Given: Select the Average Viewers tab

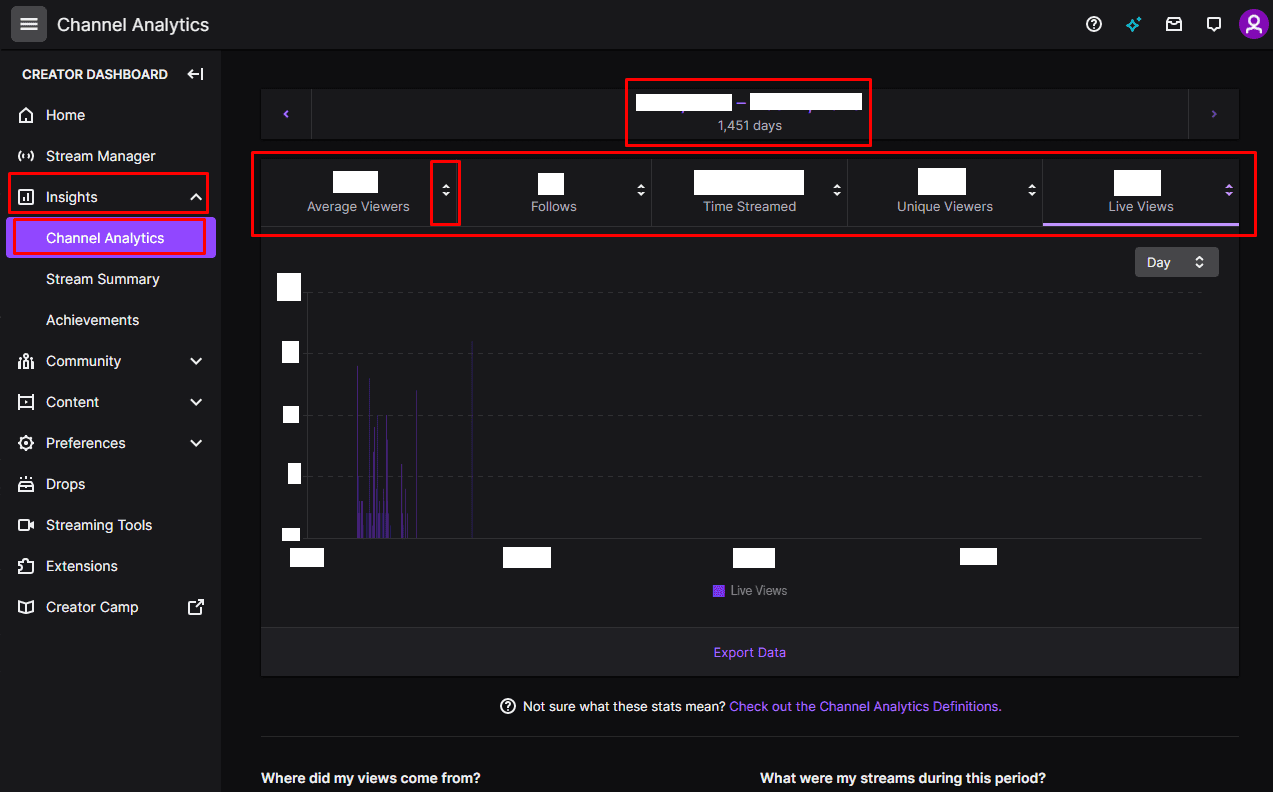Looking at the screenshot, I should pyautogui.click(x=358, y=192).
